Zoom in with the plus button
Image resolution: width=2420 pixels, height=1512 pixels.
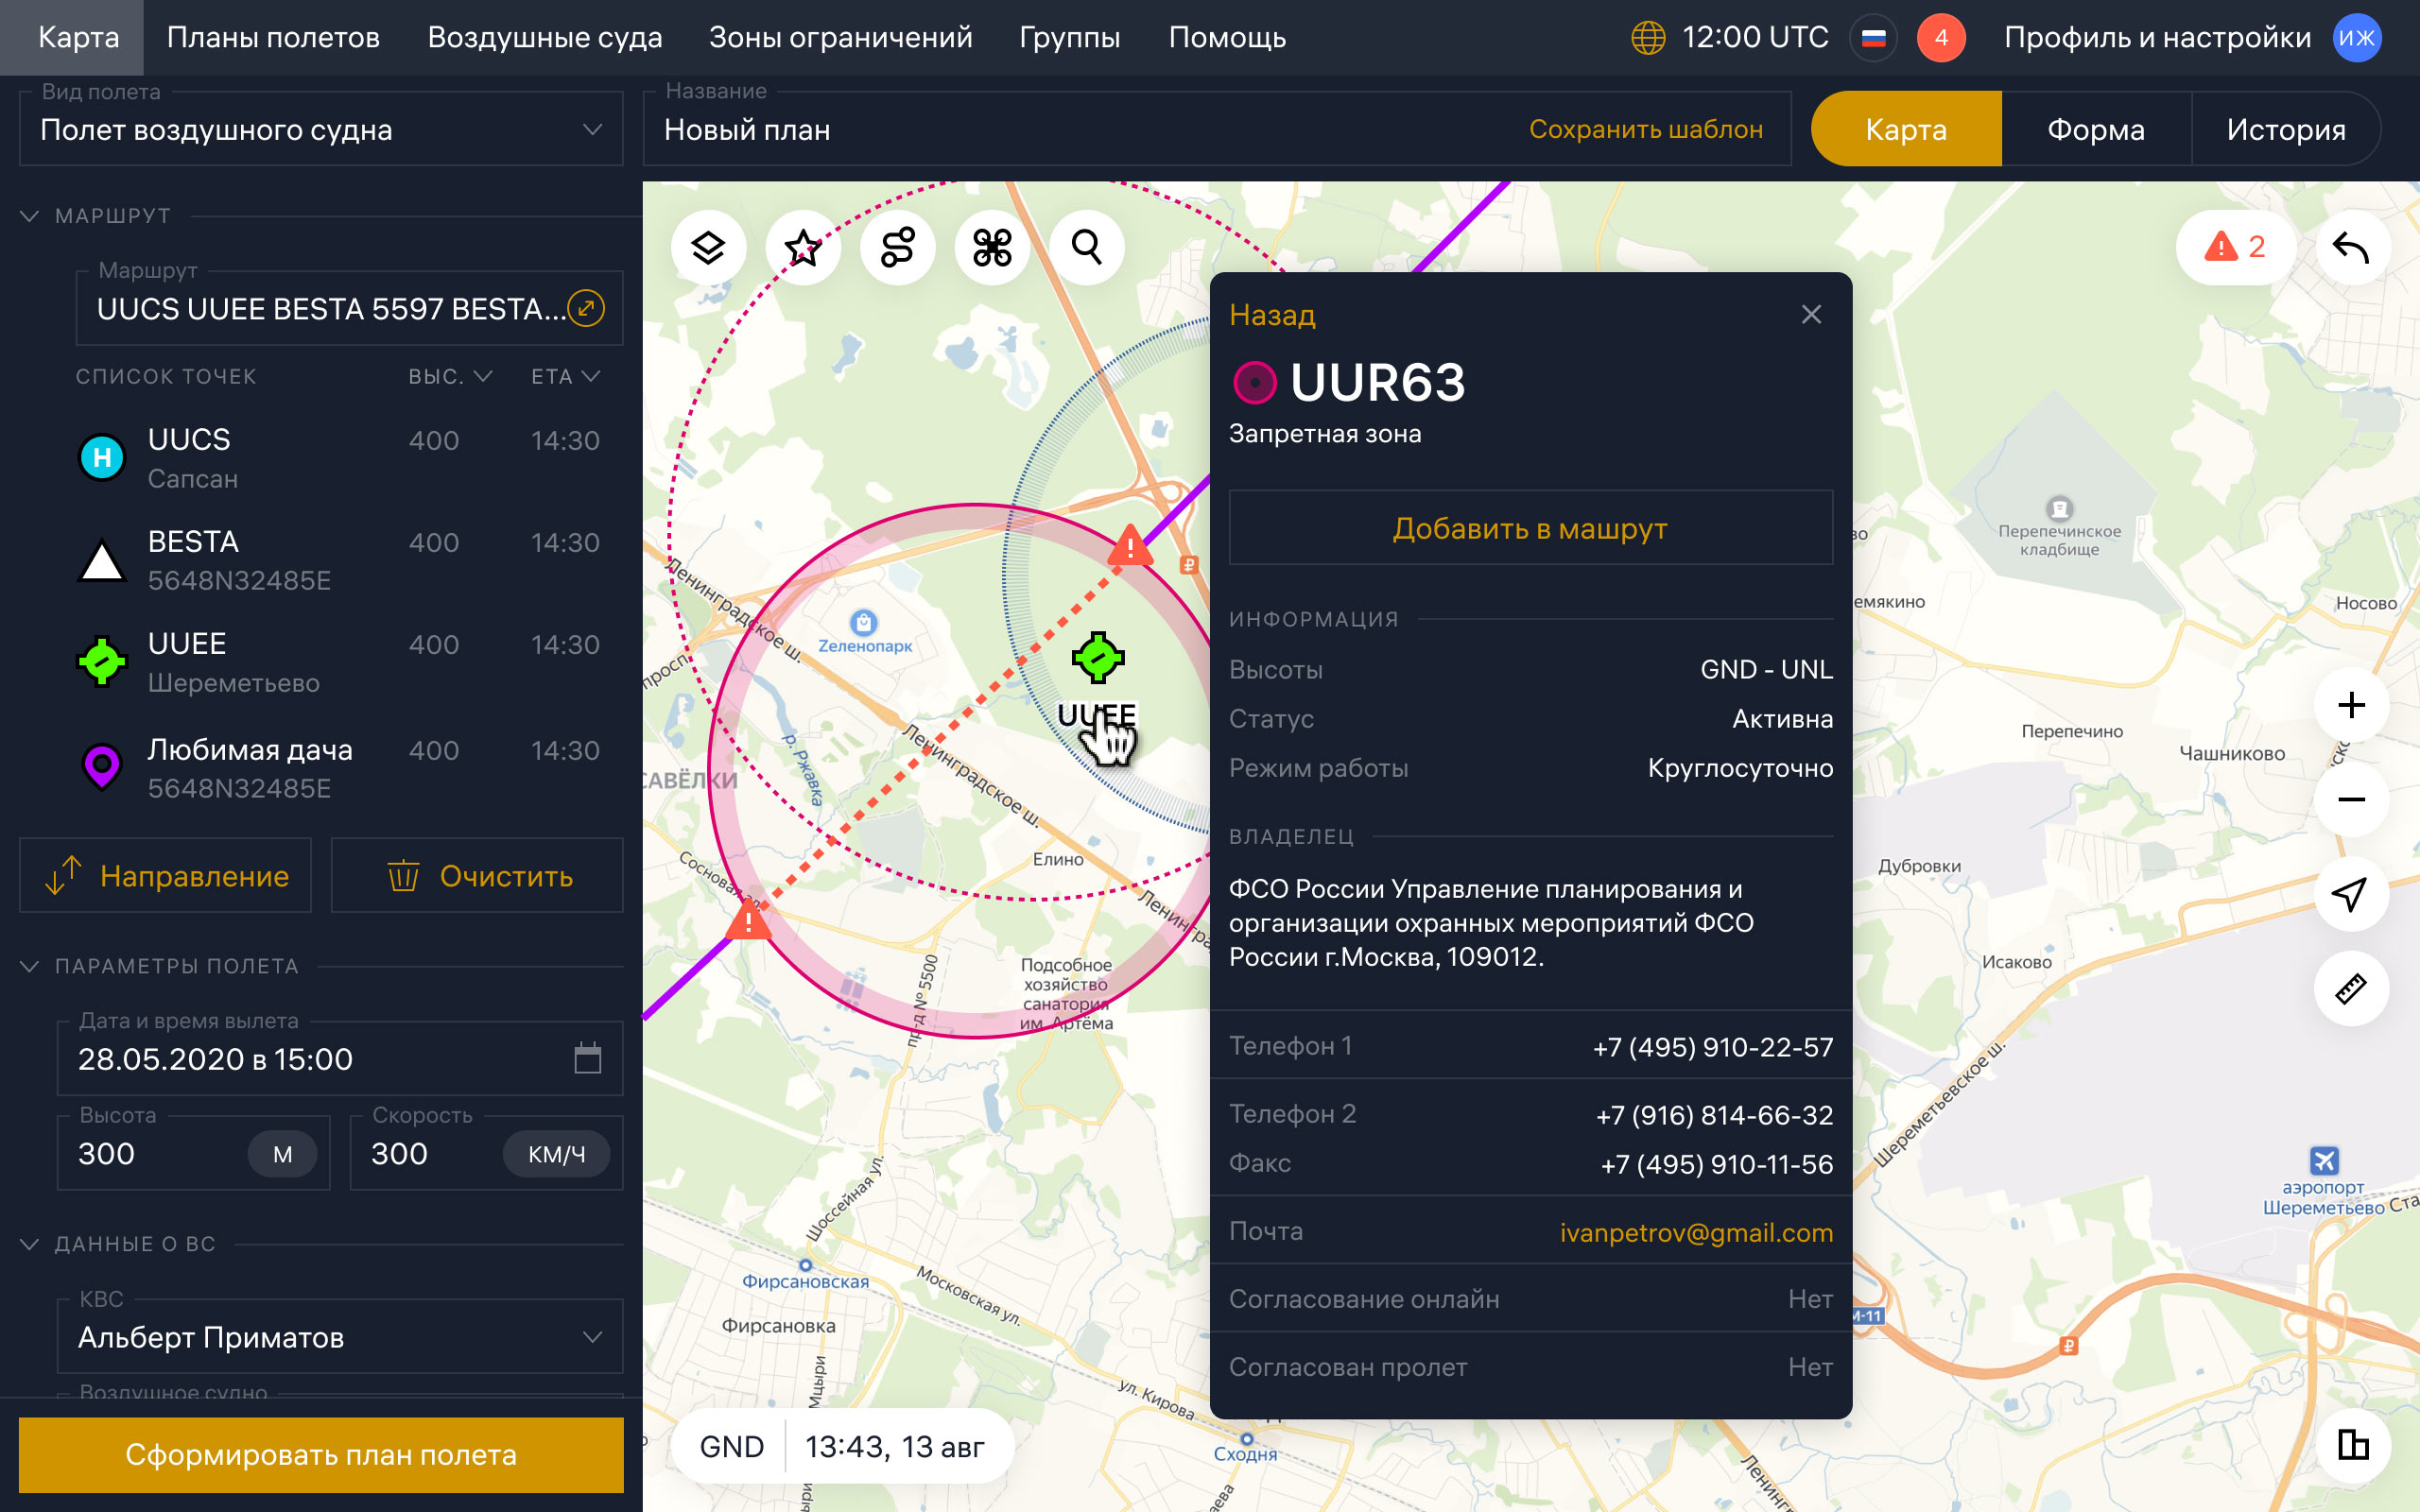[2350, 705]
